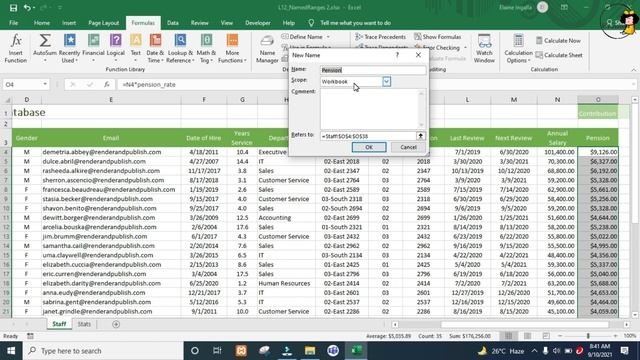
Task: Open the More Functions menu
Action: click(x=232, y=49)
